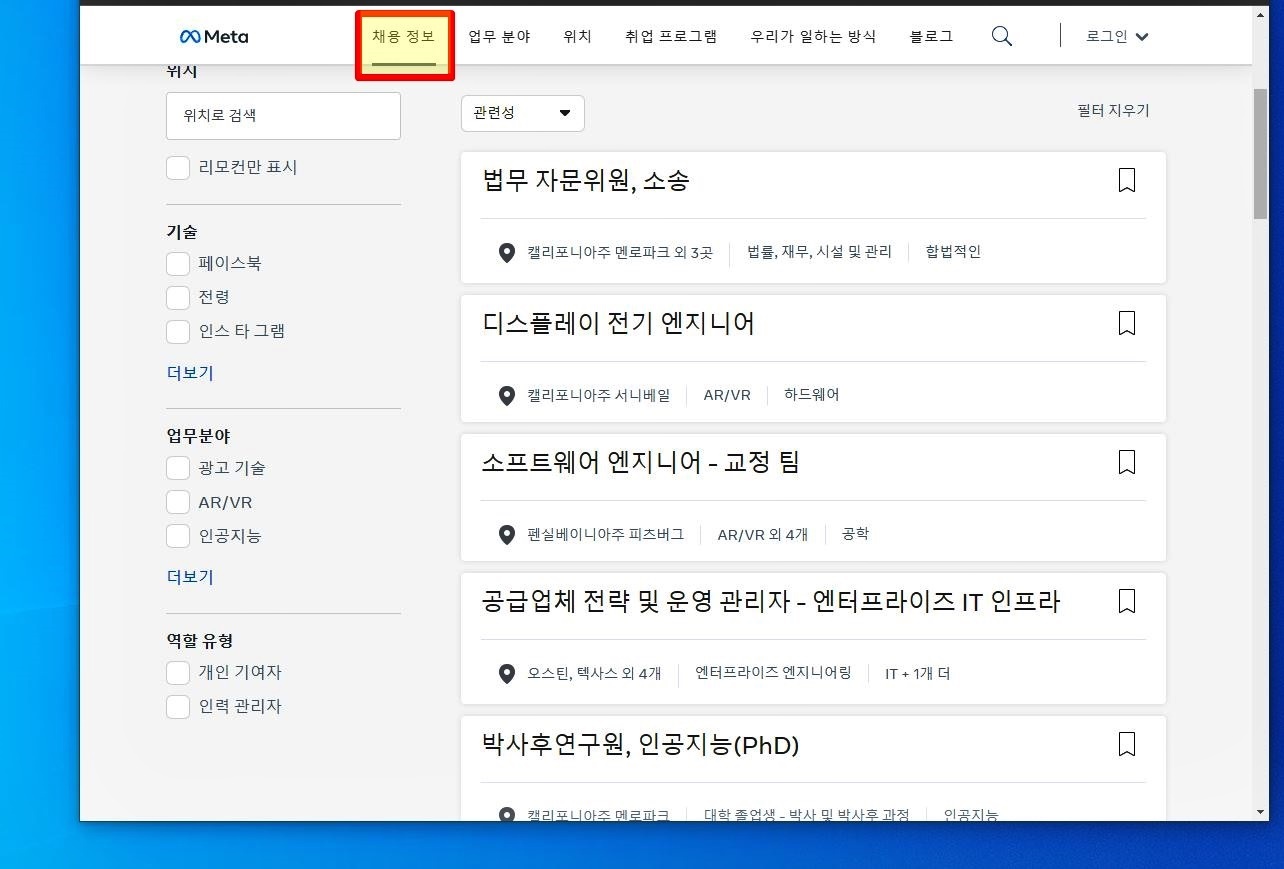Image resolution: width=1284 pixels, height=869 pixels.
Task: Open the 관련성 sort dropdown
Action: click(523, 113)
